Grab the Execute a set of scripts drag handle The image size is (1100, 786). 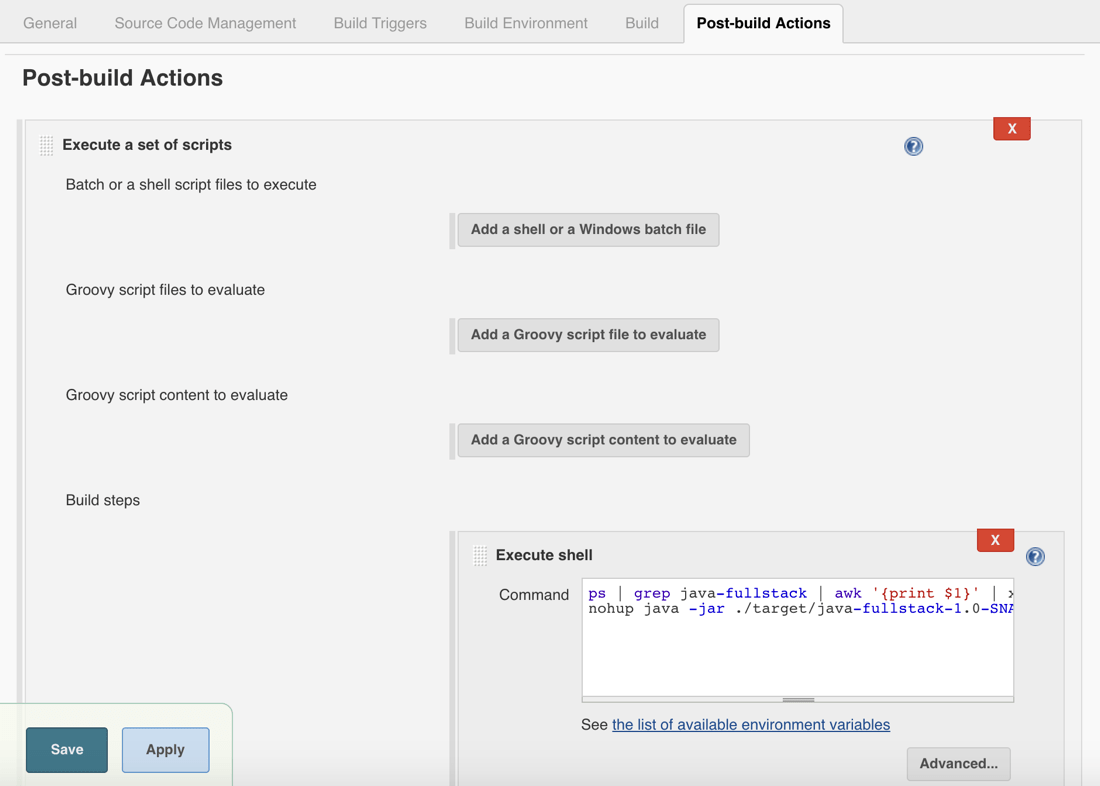click(46, 145)
